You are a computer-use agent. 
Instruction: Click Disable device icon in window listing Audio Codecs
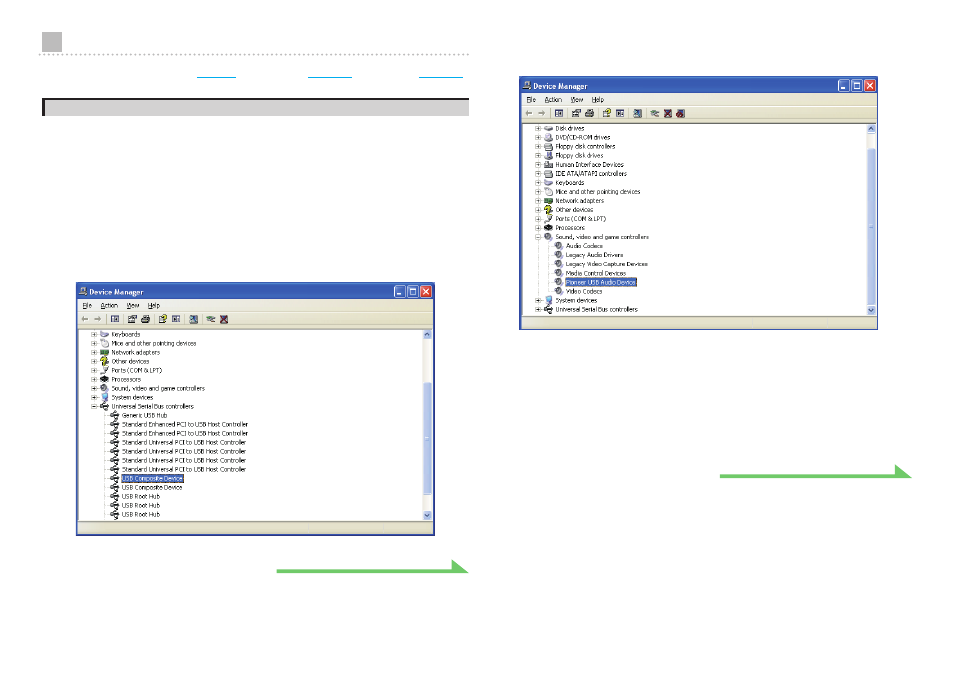(681, 113)
